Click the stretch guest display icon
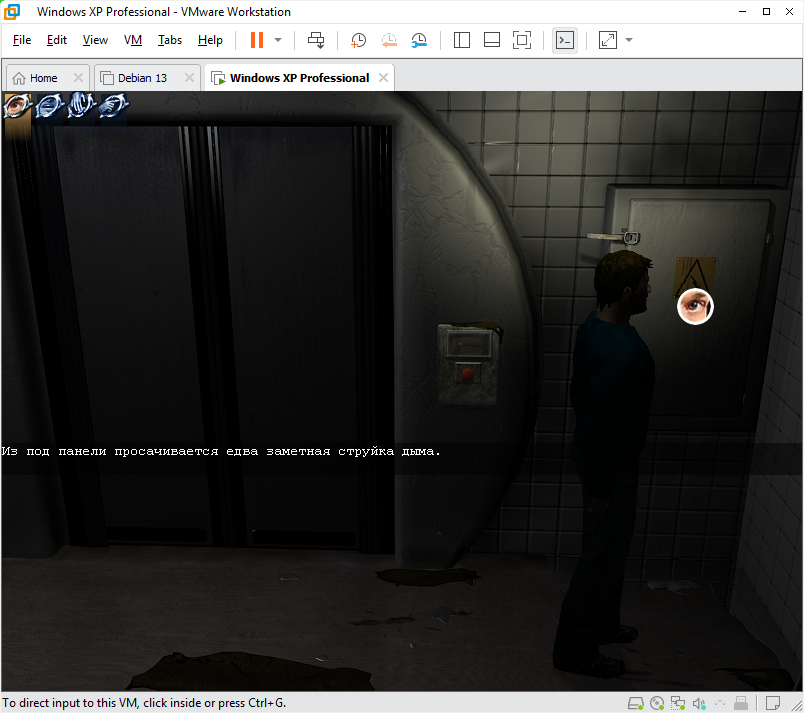Viewport: 804px width, 713px height. point(608,40)
